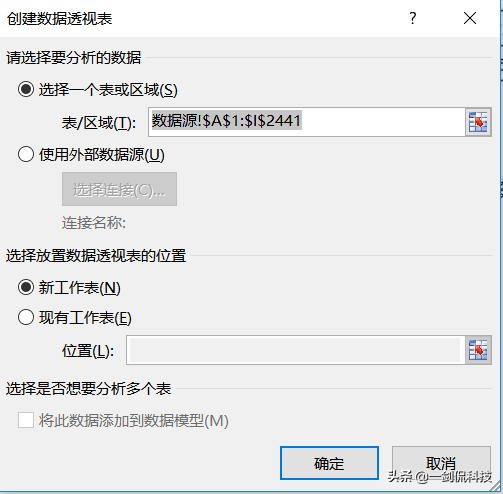The image size is (503, 494).
Task: Choose the 新工作表 radio option
Action: (26, 287)
